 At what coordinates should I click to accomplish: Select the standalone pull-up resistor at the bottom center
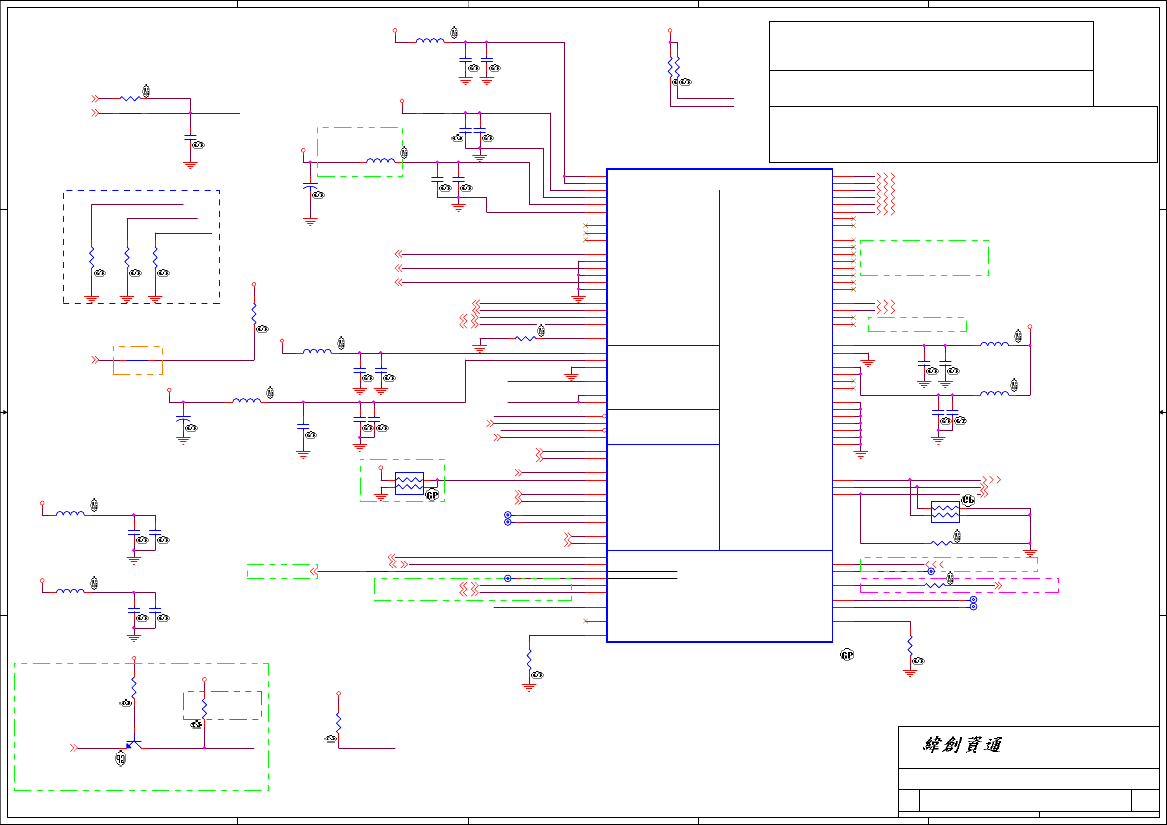click(x=339, y=722)
